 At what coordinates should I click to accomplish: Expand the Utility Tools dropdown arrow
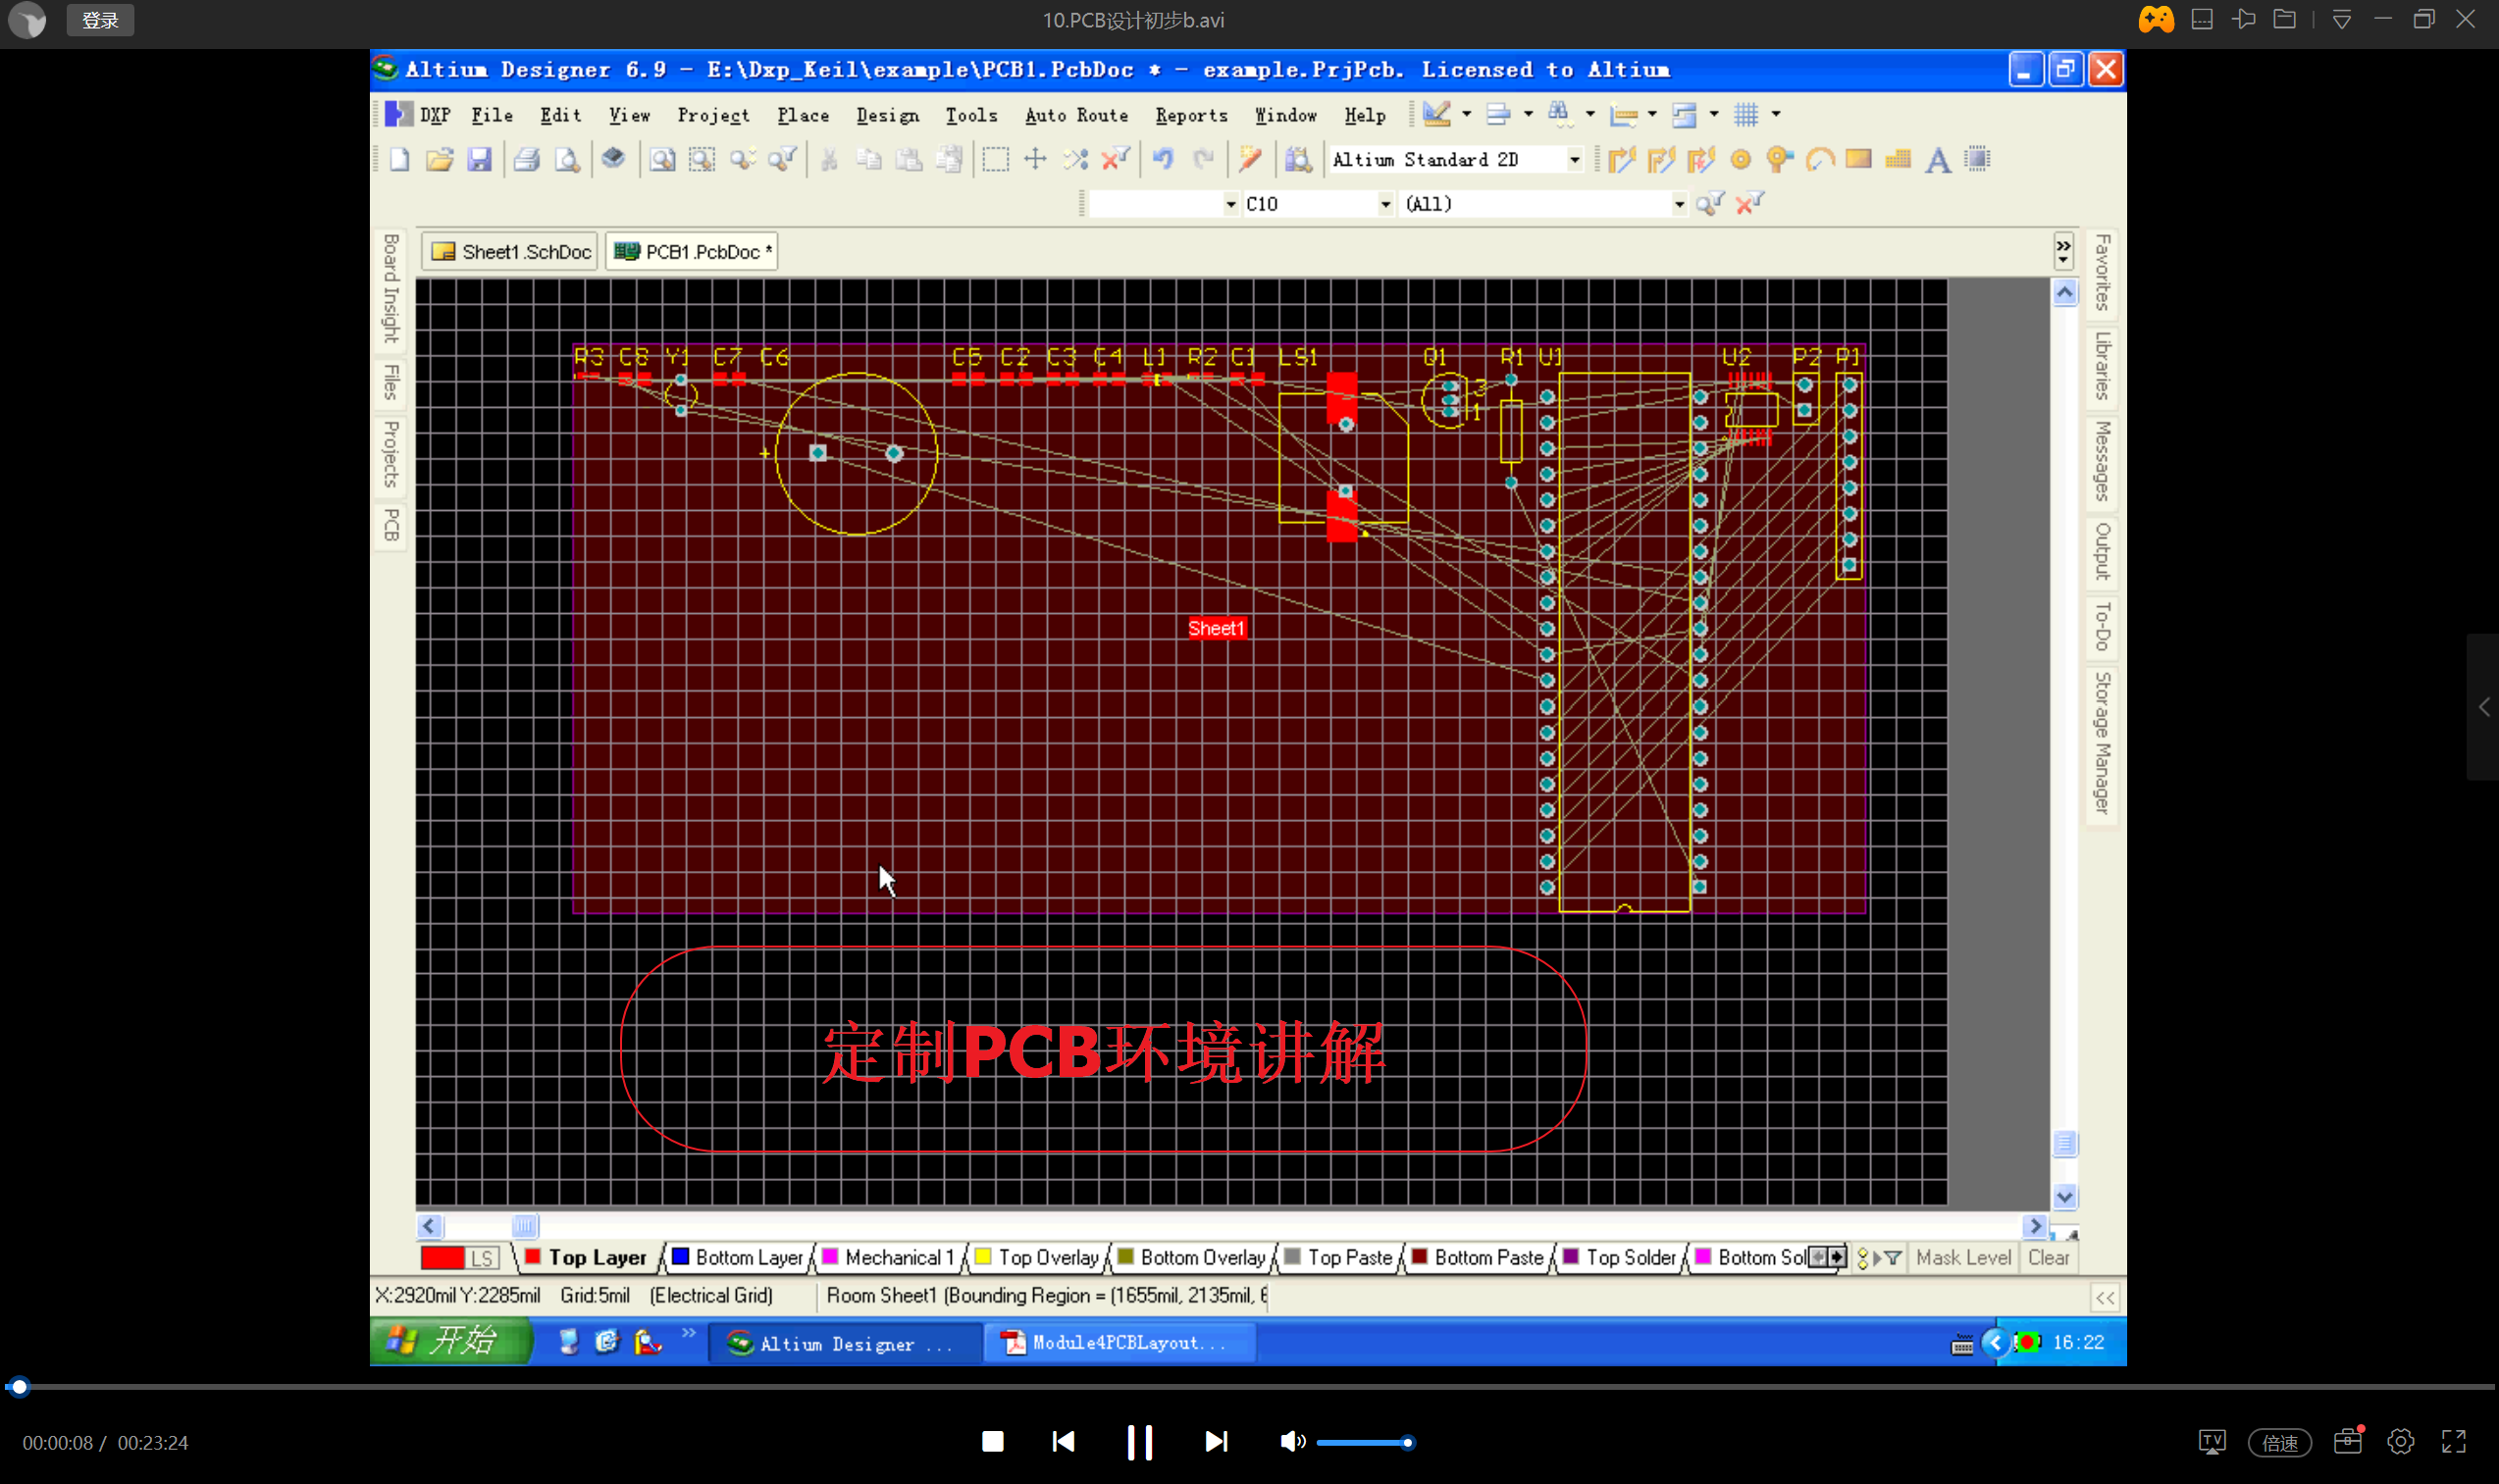pyautogui.click(x=1467, y=114)
